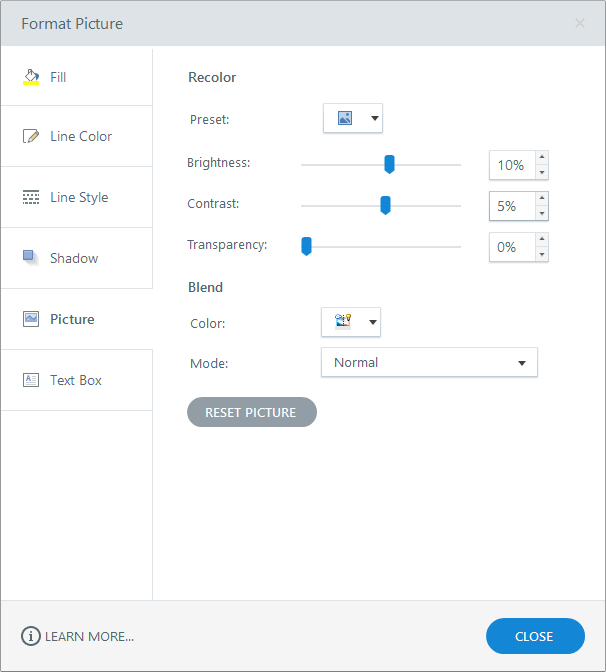Increase Brightness with the up arrow

(541, 157)
